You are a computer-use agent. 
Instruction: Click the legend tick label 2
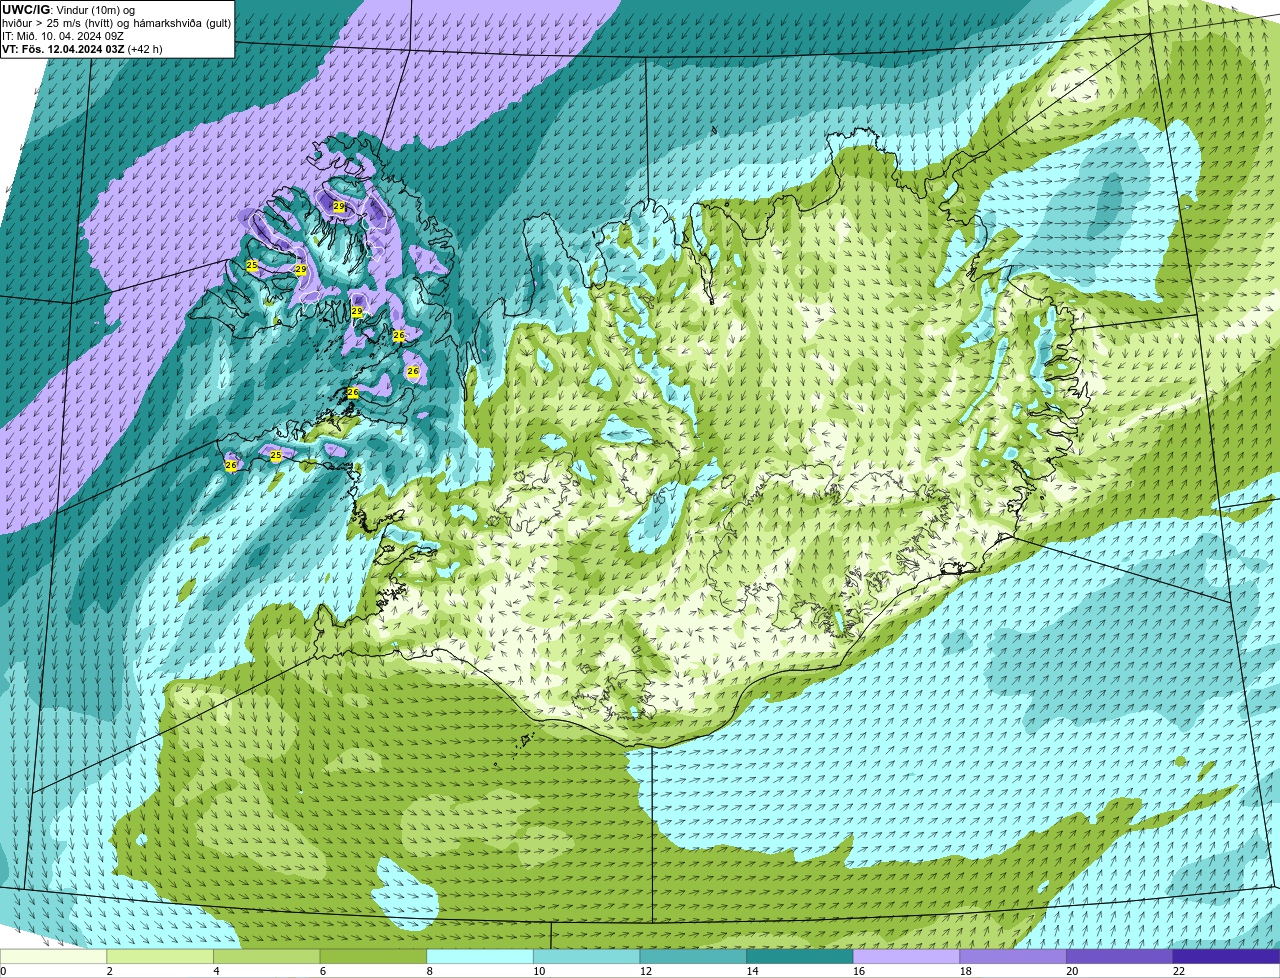(x=109, y=971)
